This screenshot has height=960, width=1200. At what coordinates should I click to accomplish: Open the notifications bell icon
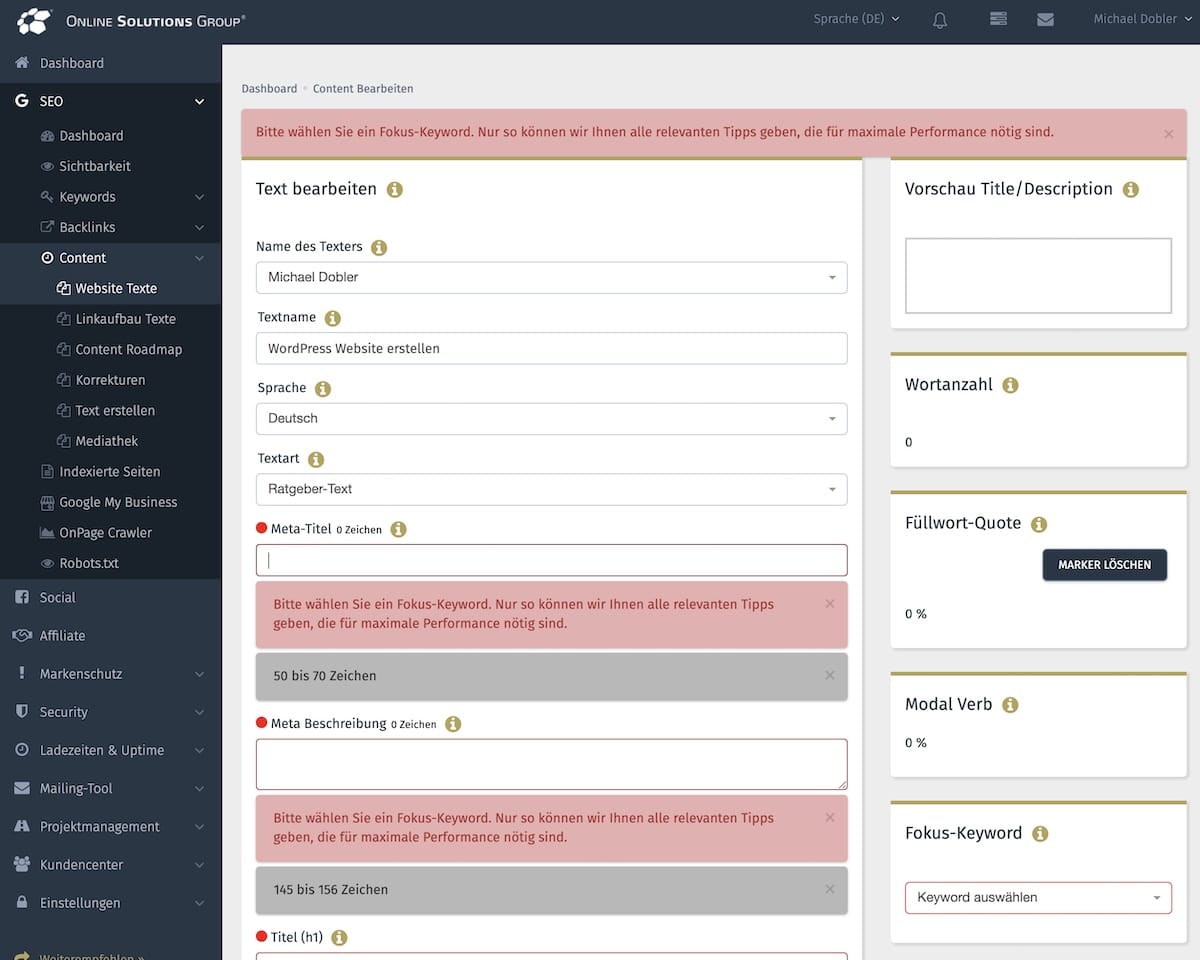[940, 20]
